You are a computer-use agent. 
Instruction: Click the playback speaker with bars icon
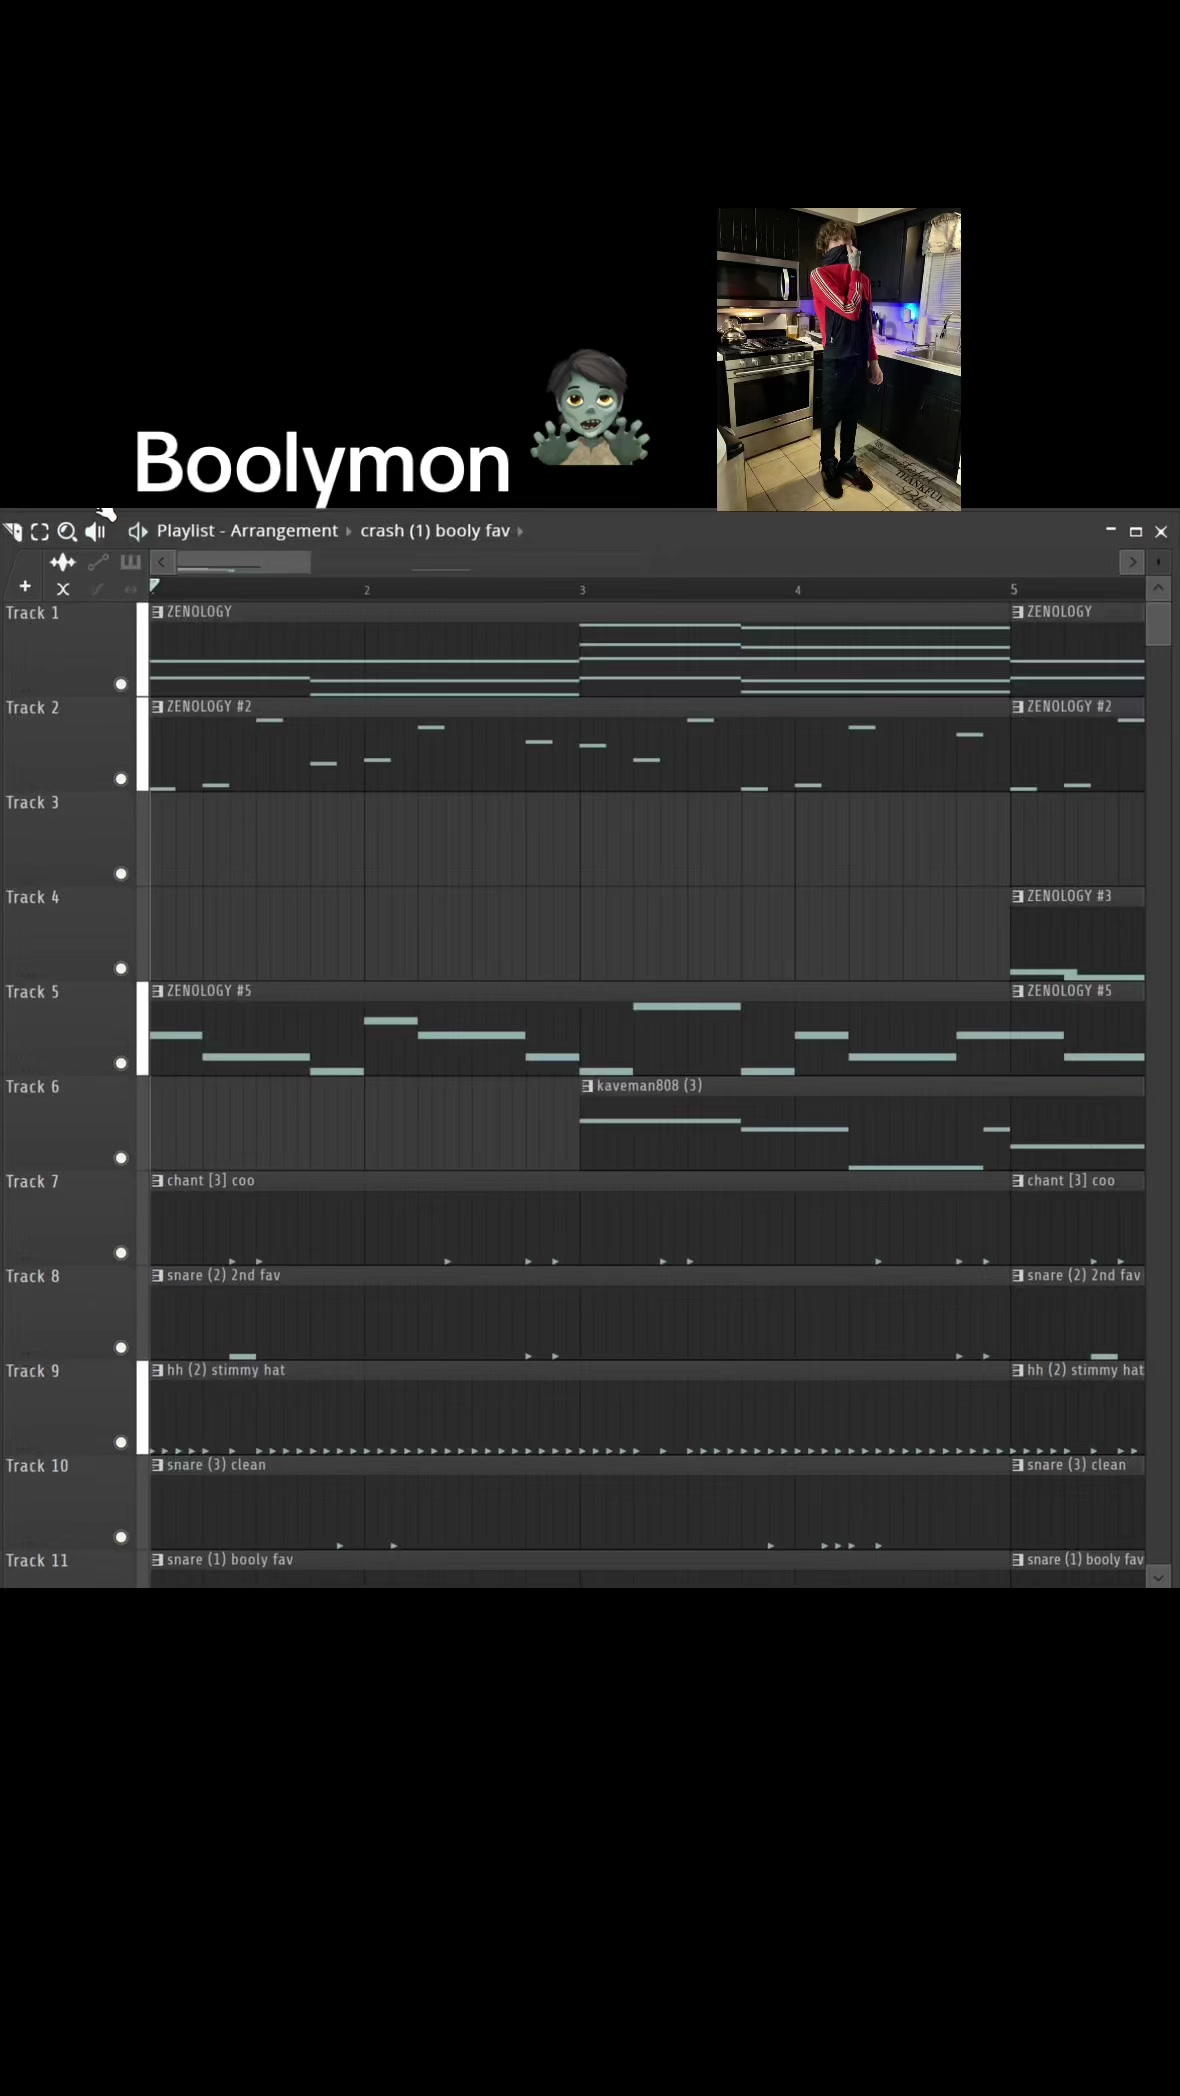(96, 532)
